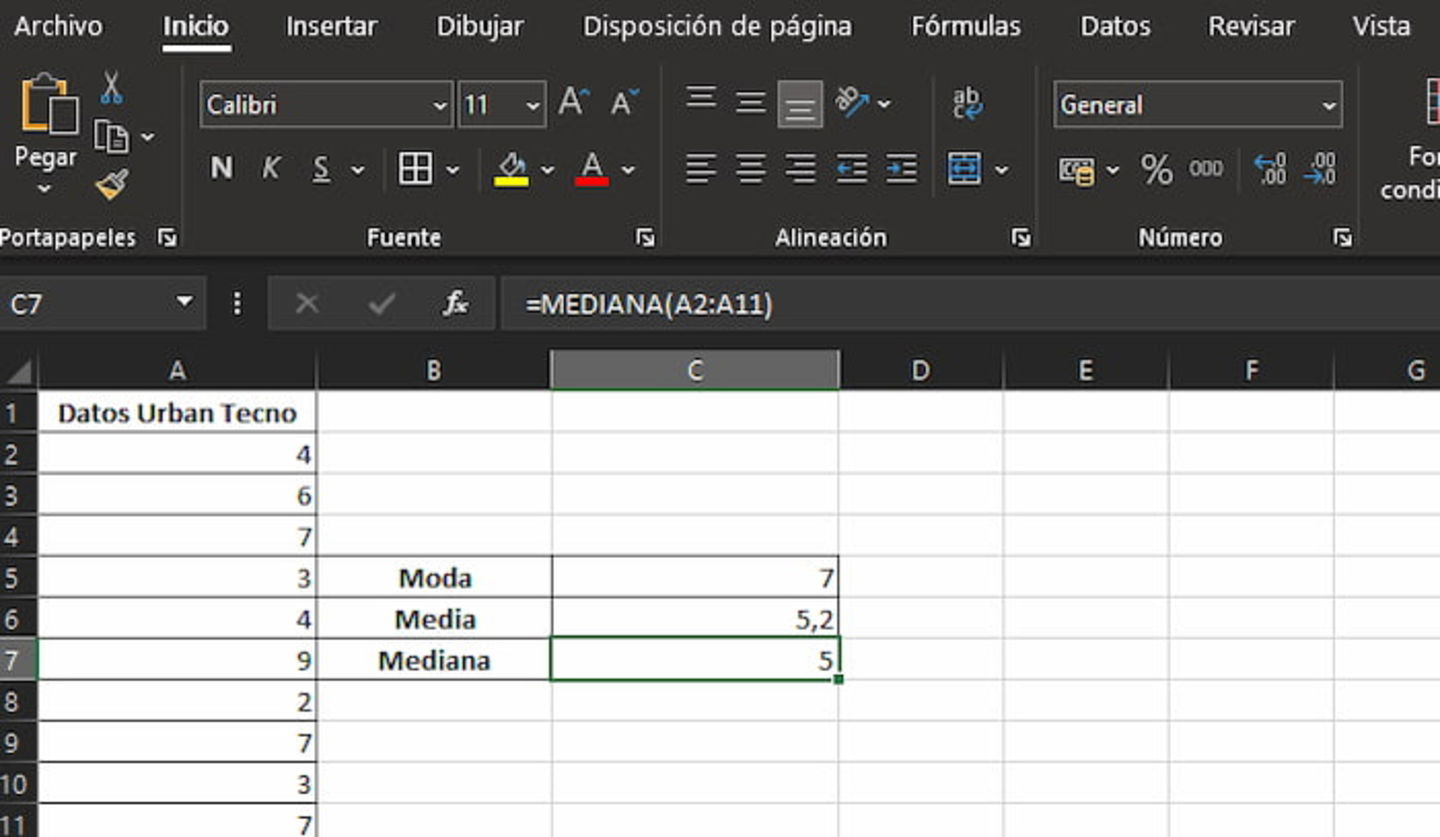The image size is (1440, 837).
Task: Toggle underline S formatting
Action: coord(321,169)
